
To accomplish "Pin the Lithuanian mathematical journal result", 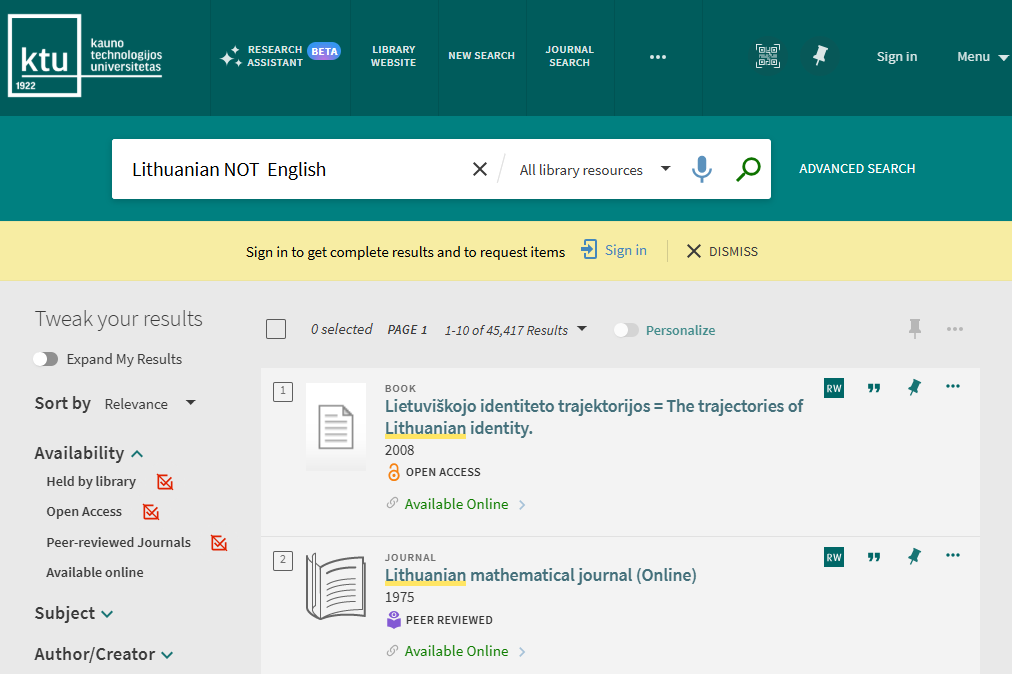I will pyautogui.click(x=914, y=557).
